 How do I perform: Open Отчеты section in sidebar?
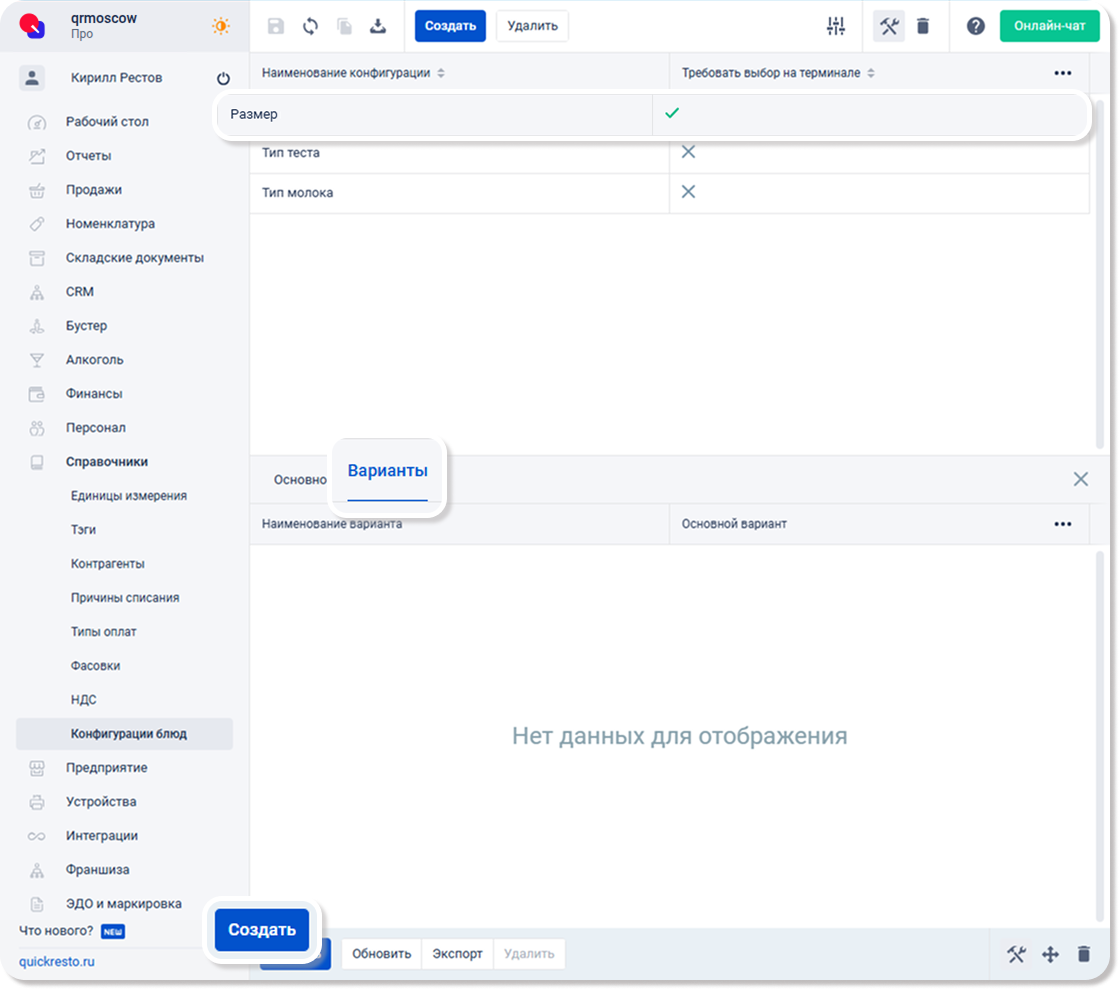[x=88, y=156]
